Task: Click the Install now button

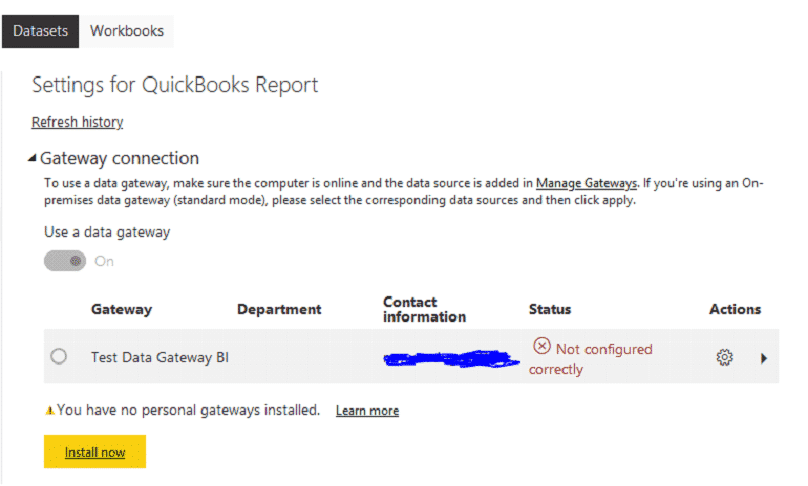Action: coord(95,451)
